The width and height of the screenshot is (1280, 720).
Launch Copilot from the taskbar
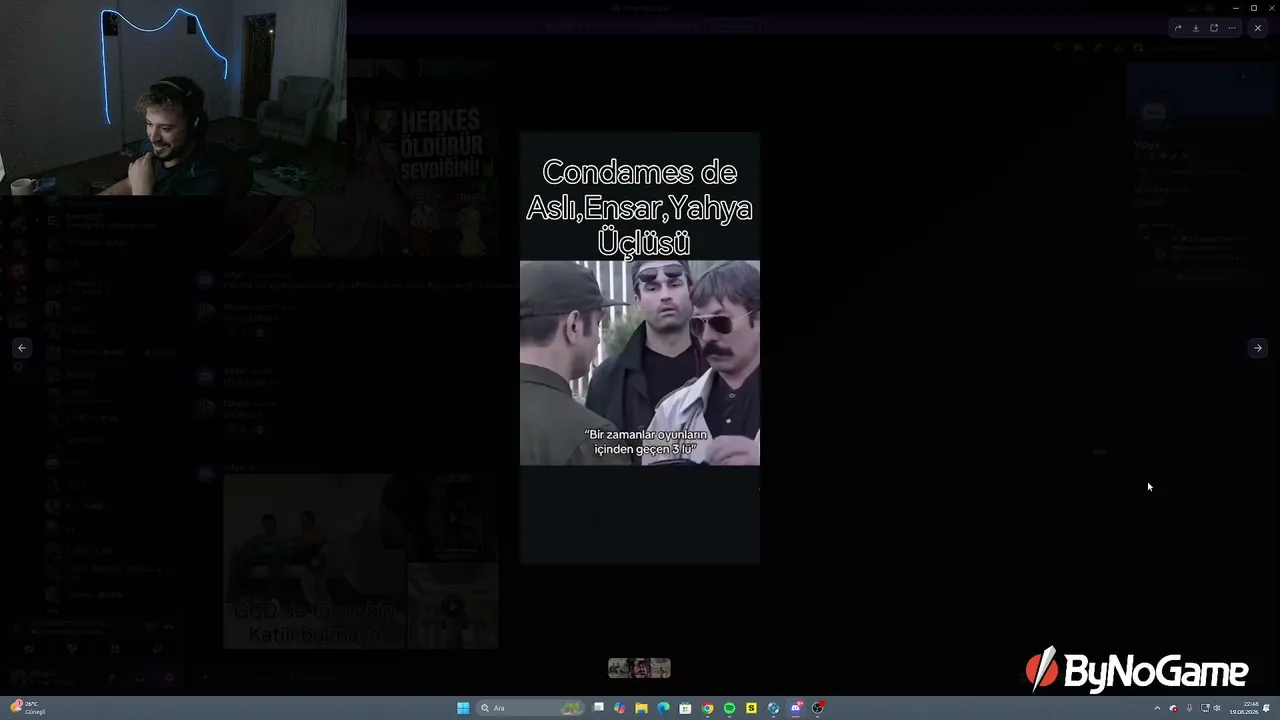pyautogui.click(x=620, y=708)
